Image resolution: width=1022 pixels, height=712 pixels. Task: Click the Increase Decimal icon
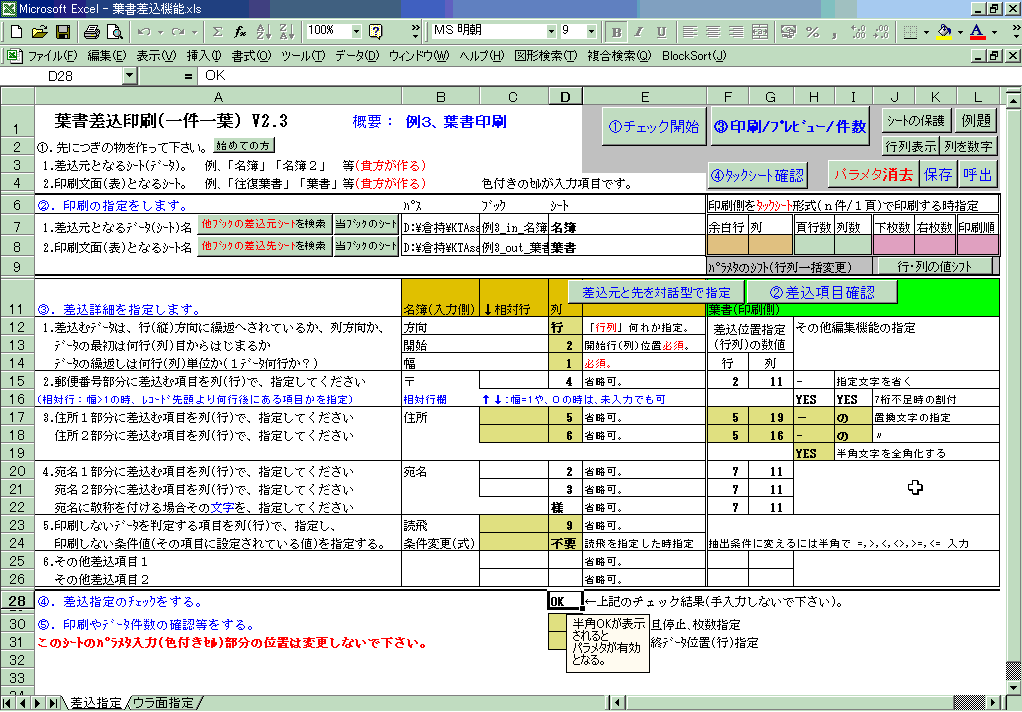[858, 31]
